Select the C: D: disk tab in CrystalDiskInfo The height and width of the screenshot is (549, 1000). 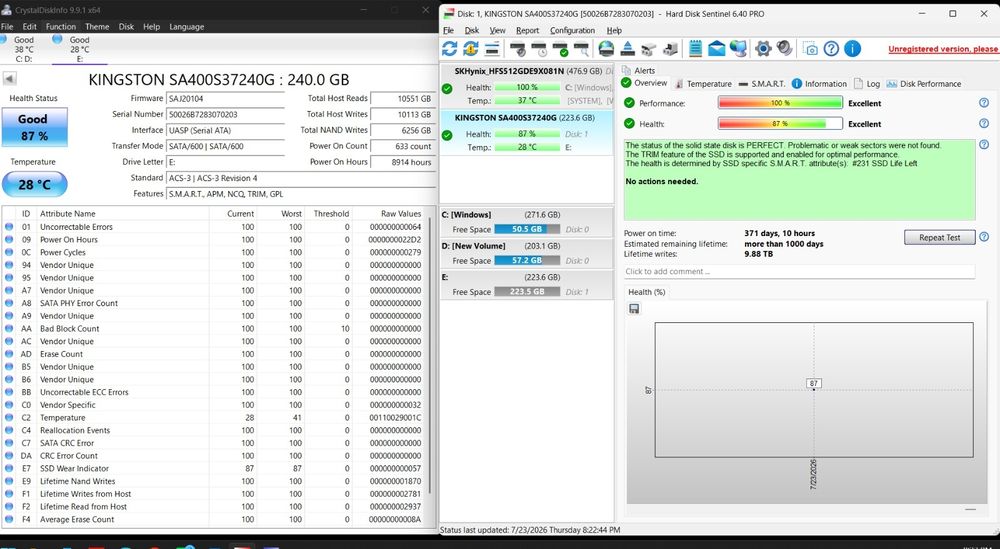[x=24, y=49]
